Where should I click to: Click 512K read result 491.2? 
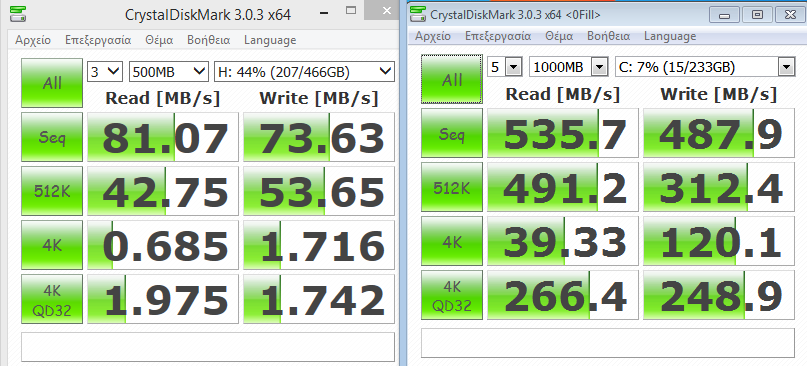(563, 187)
